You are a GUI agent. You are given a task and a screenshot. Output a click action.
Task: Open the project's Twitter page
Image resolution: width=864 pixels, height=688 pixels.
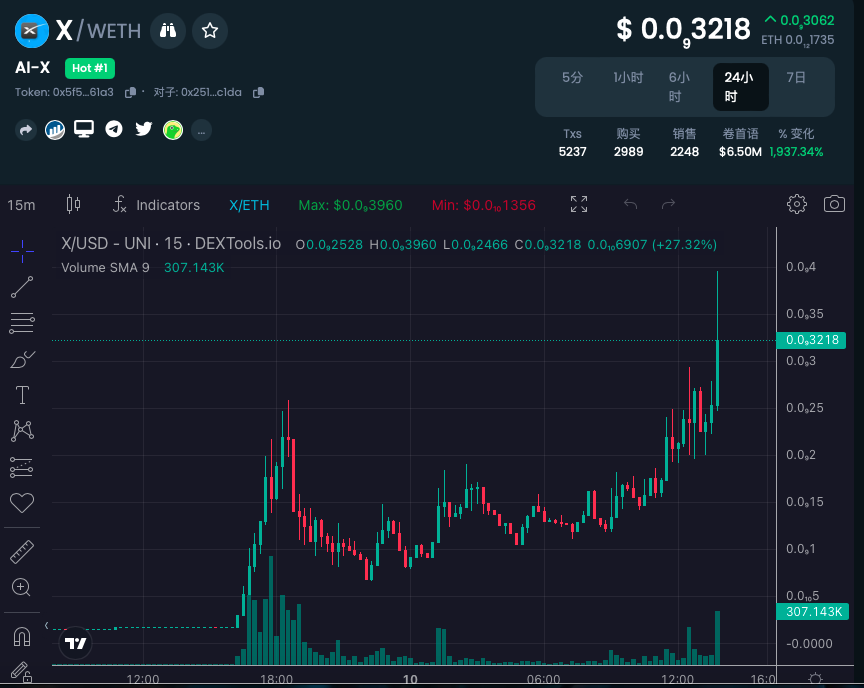143,129
